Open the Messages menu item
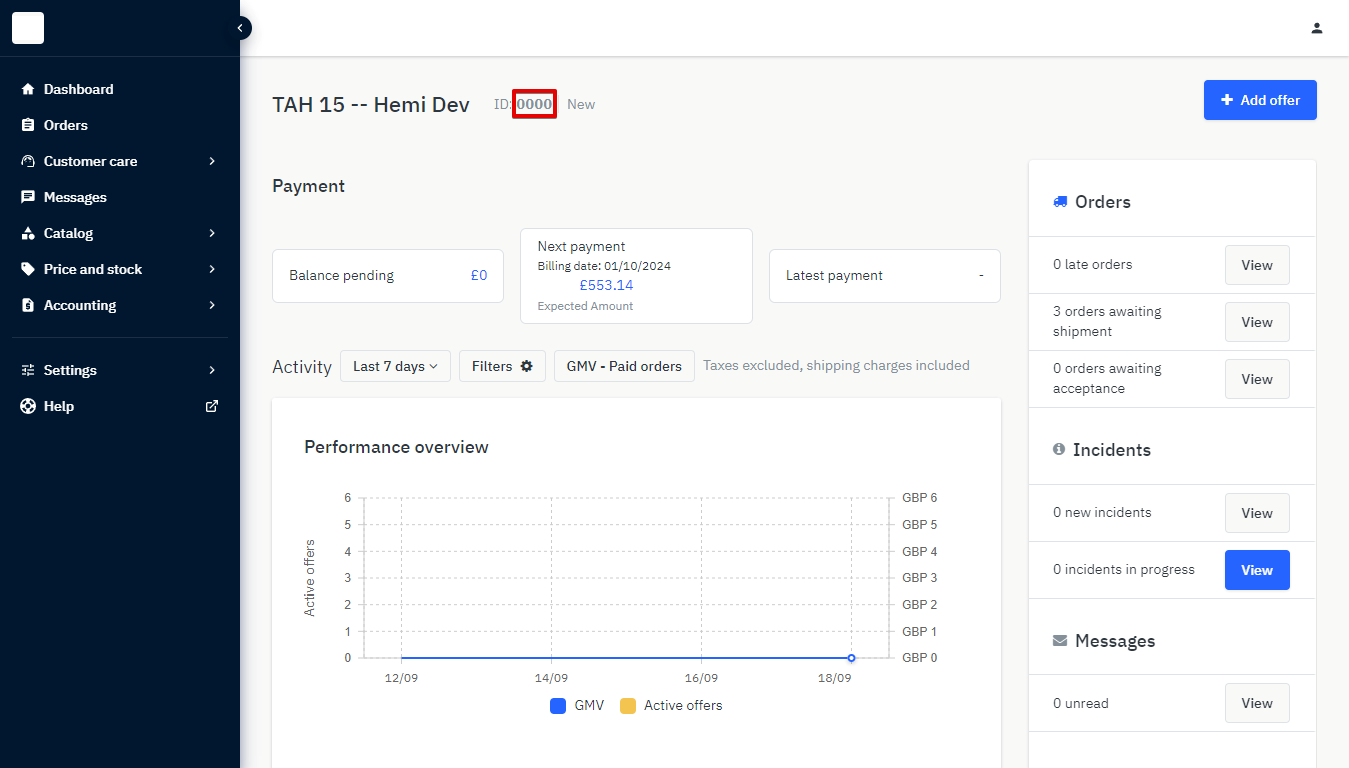The height and width of the screenshot is (768, 1349). pyautogui.click(x=120, y=197)
